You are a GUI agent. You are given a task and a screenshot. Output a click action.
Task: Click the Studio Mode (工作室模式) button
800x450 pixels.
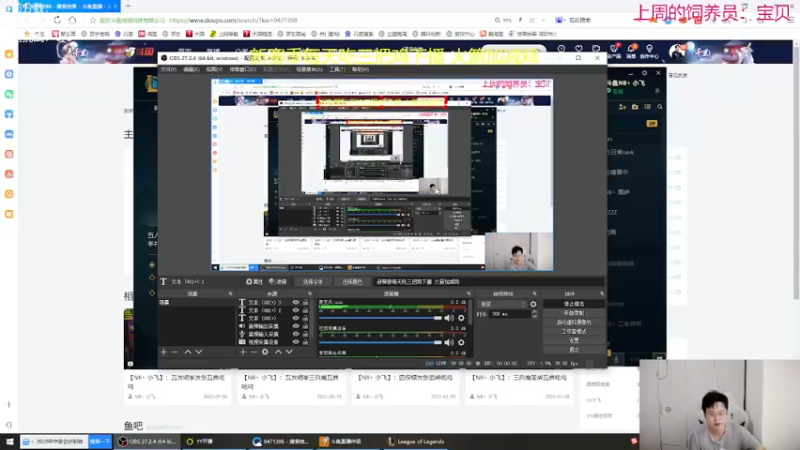tap(573, 332)
